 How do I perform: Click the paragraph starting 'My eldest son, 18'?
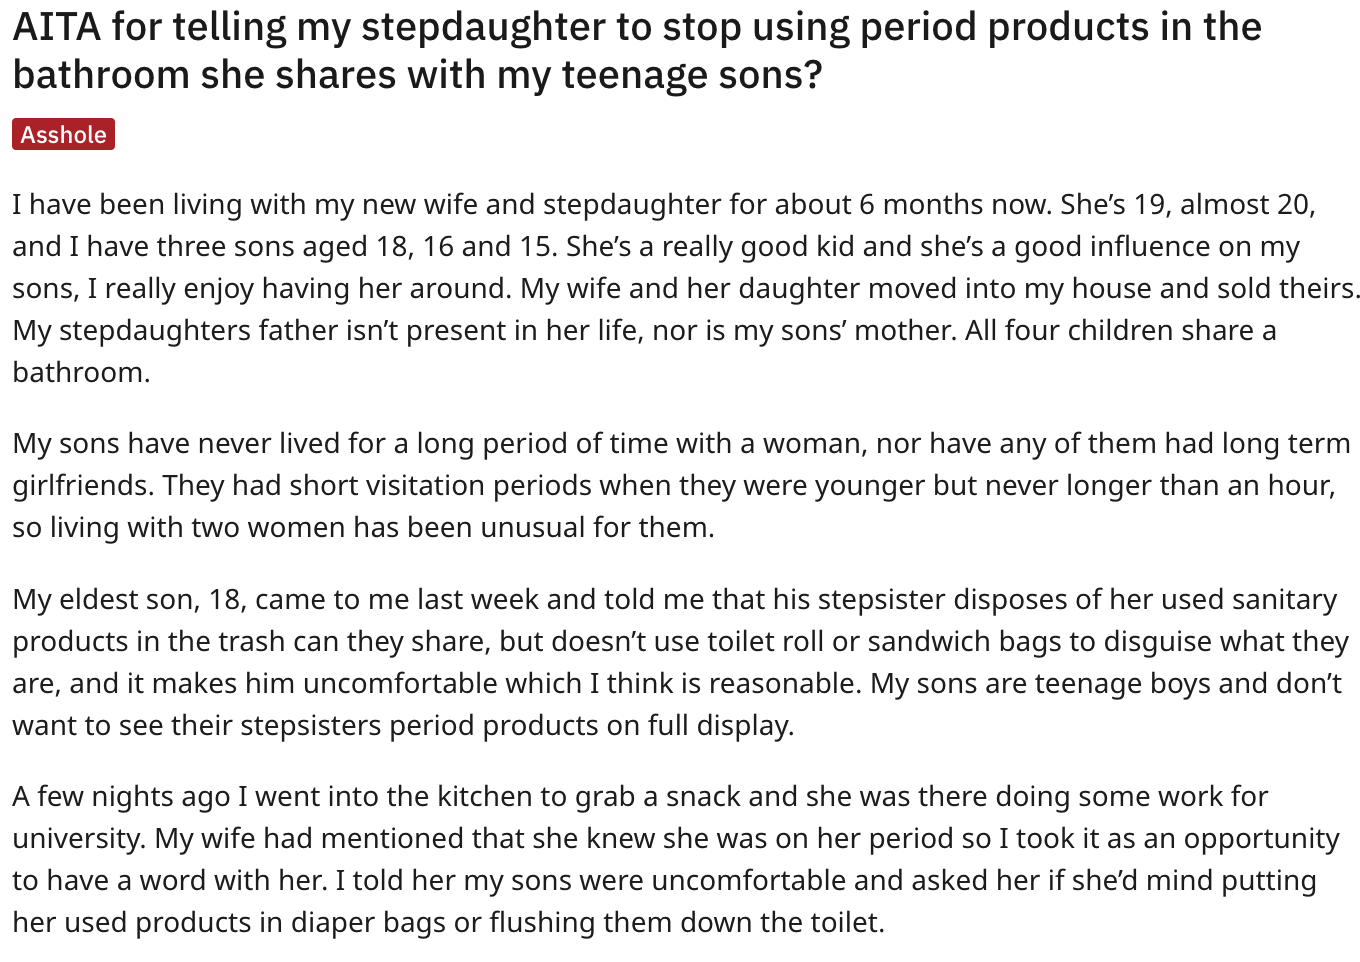680,662
